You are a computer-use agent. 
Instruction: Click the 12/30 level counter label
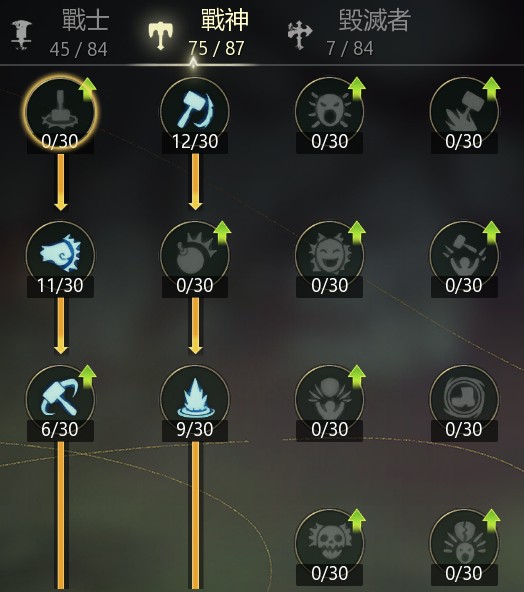click(x=195, y=142)
